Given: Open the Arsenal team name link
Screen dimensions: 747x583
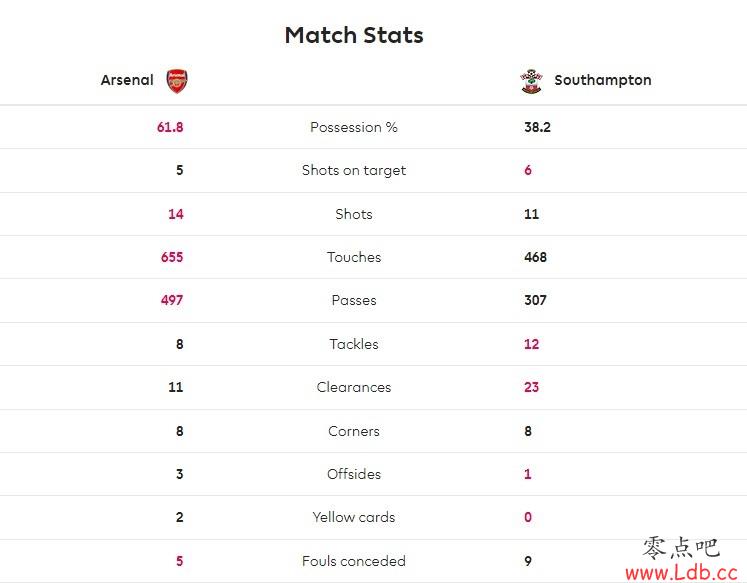Looking at the screenshot, I should point(127,80).
